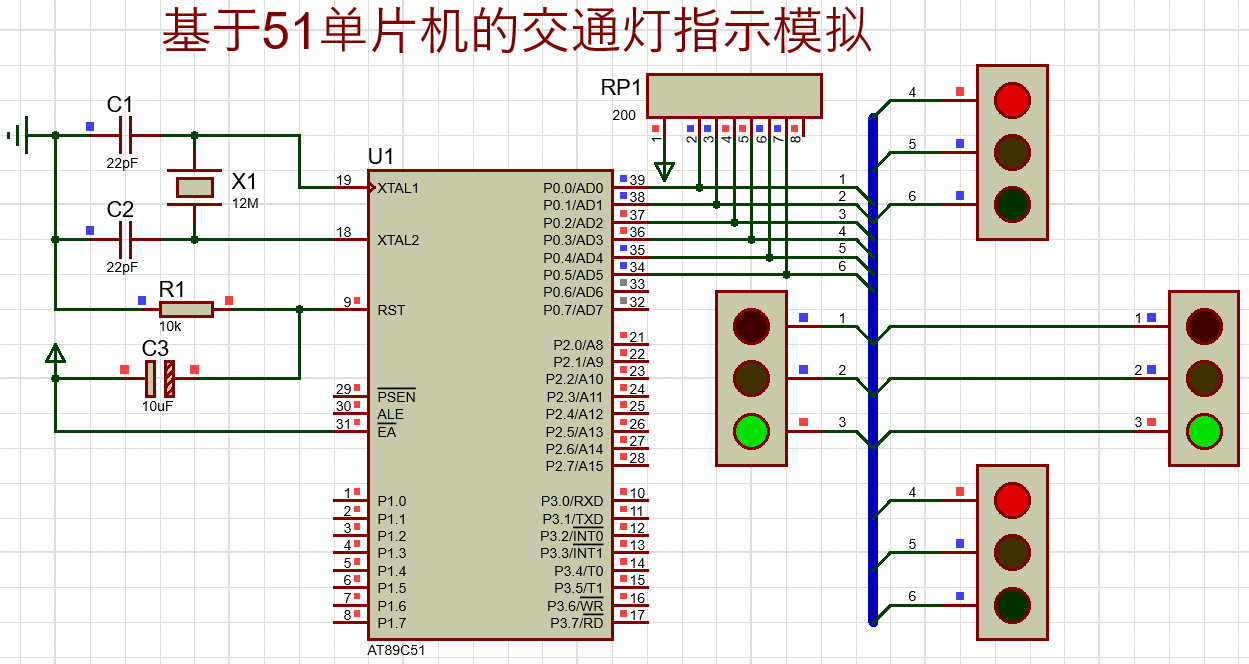Screen dimensions: 1249x664
Task: Click pin number 39 beside P0.0/AD0
Action: coord(637,180)
